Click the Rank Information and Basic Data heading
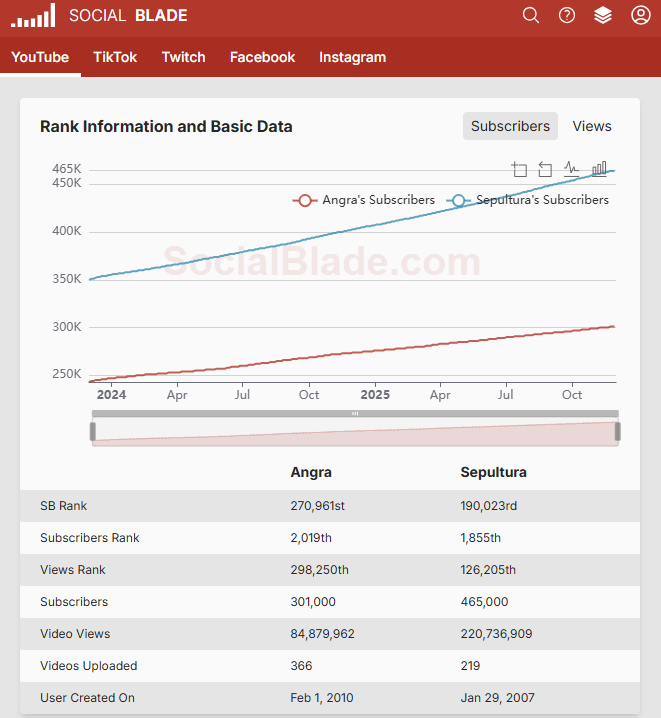The image size is (661, 718). pos(166,126)
